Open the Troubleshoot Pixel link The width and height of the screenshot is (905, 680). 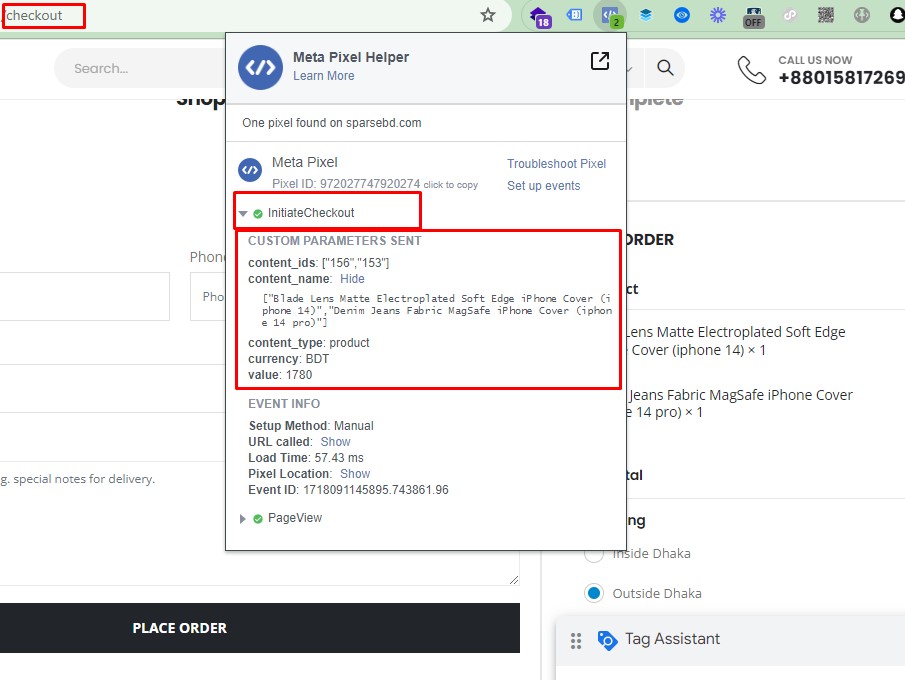point(556,164)
